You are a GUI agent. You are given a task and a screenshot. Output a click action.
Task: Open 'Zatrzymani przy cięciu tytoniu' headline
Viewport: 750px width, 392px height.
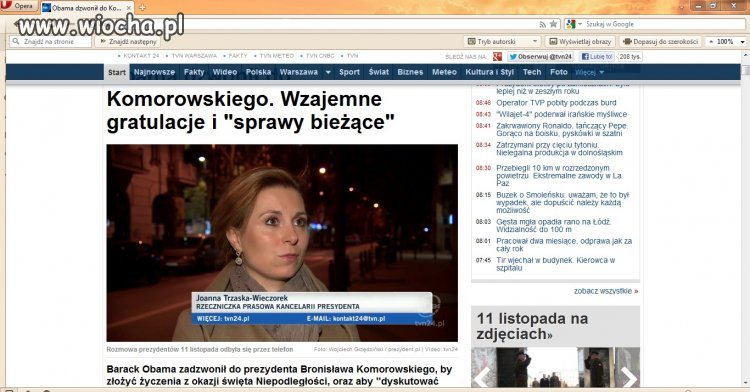(559, 149)
